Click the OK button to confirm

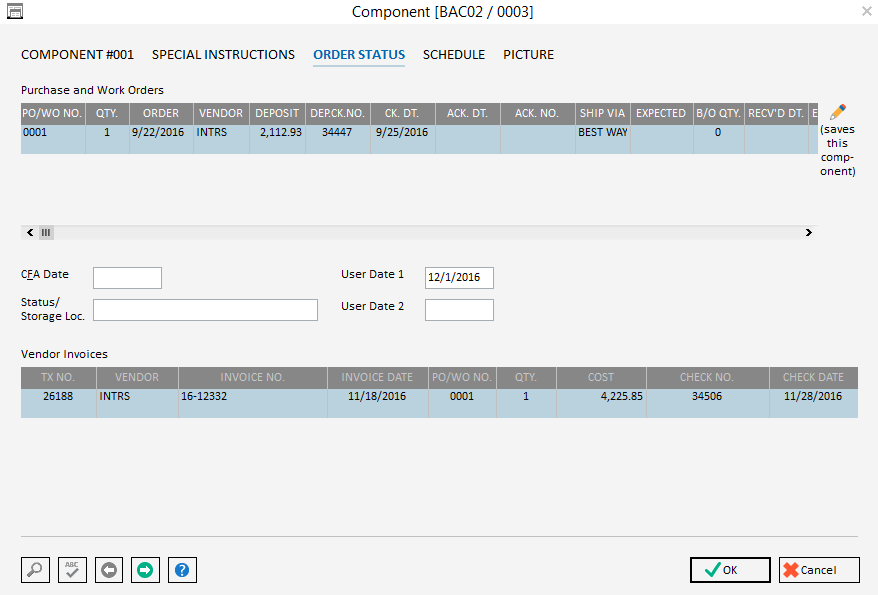(x=729, y=569)
